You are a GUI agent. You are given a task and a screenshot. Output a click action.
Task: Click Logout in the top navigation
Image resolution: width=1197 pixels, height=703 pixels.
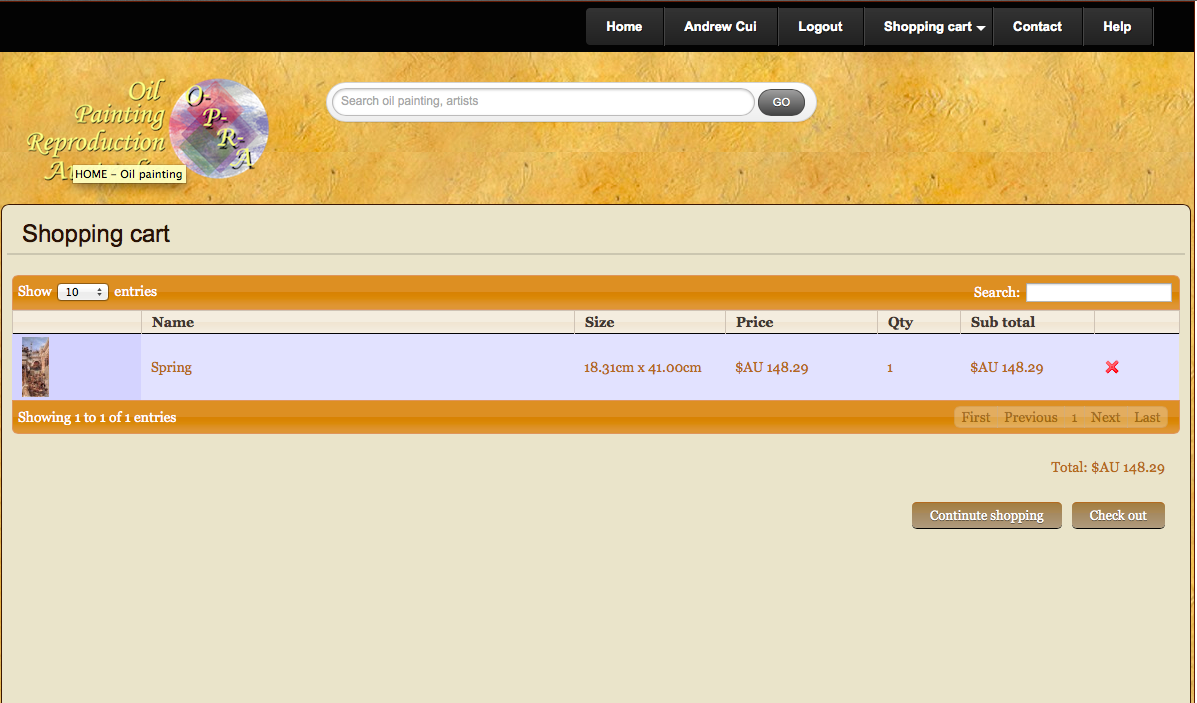coord(820,27)
